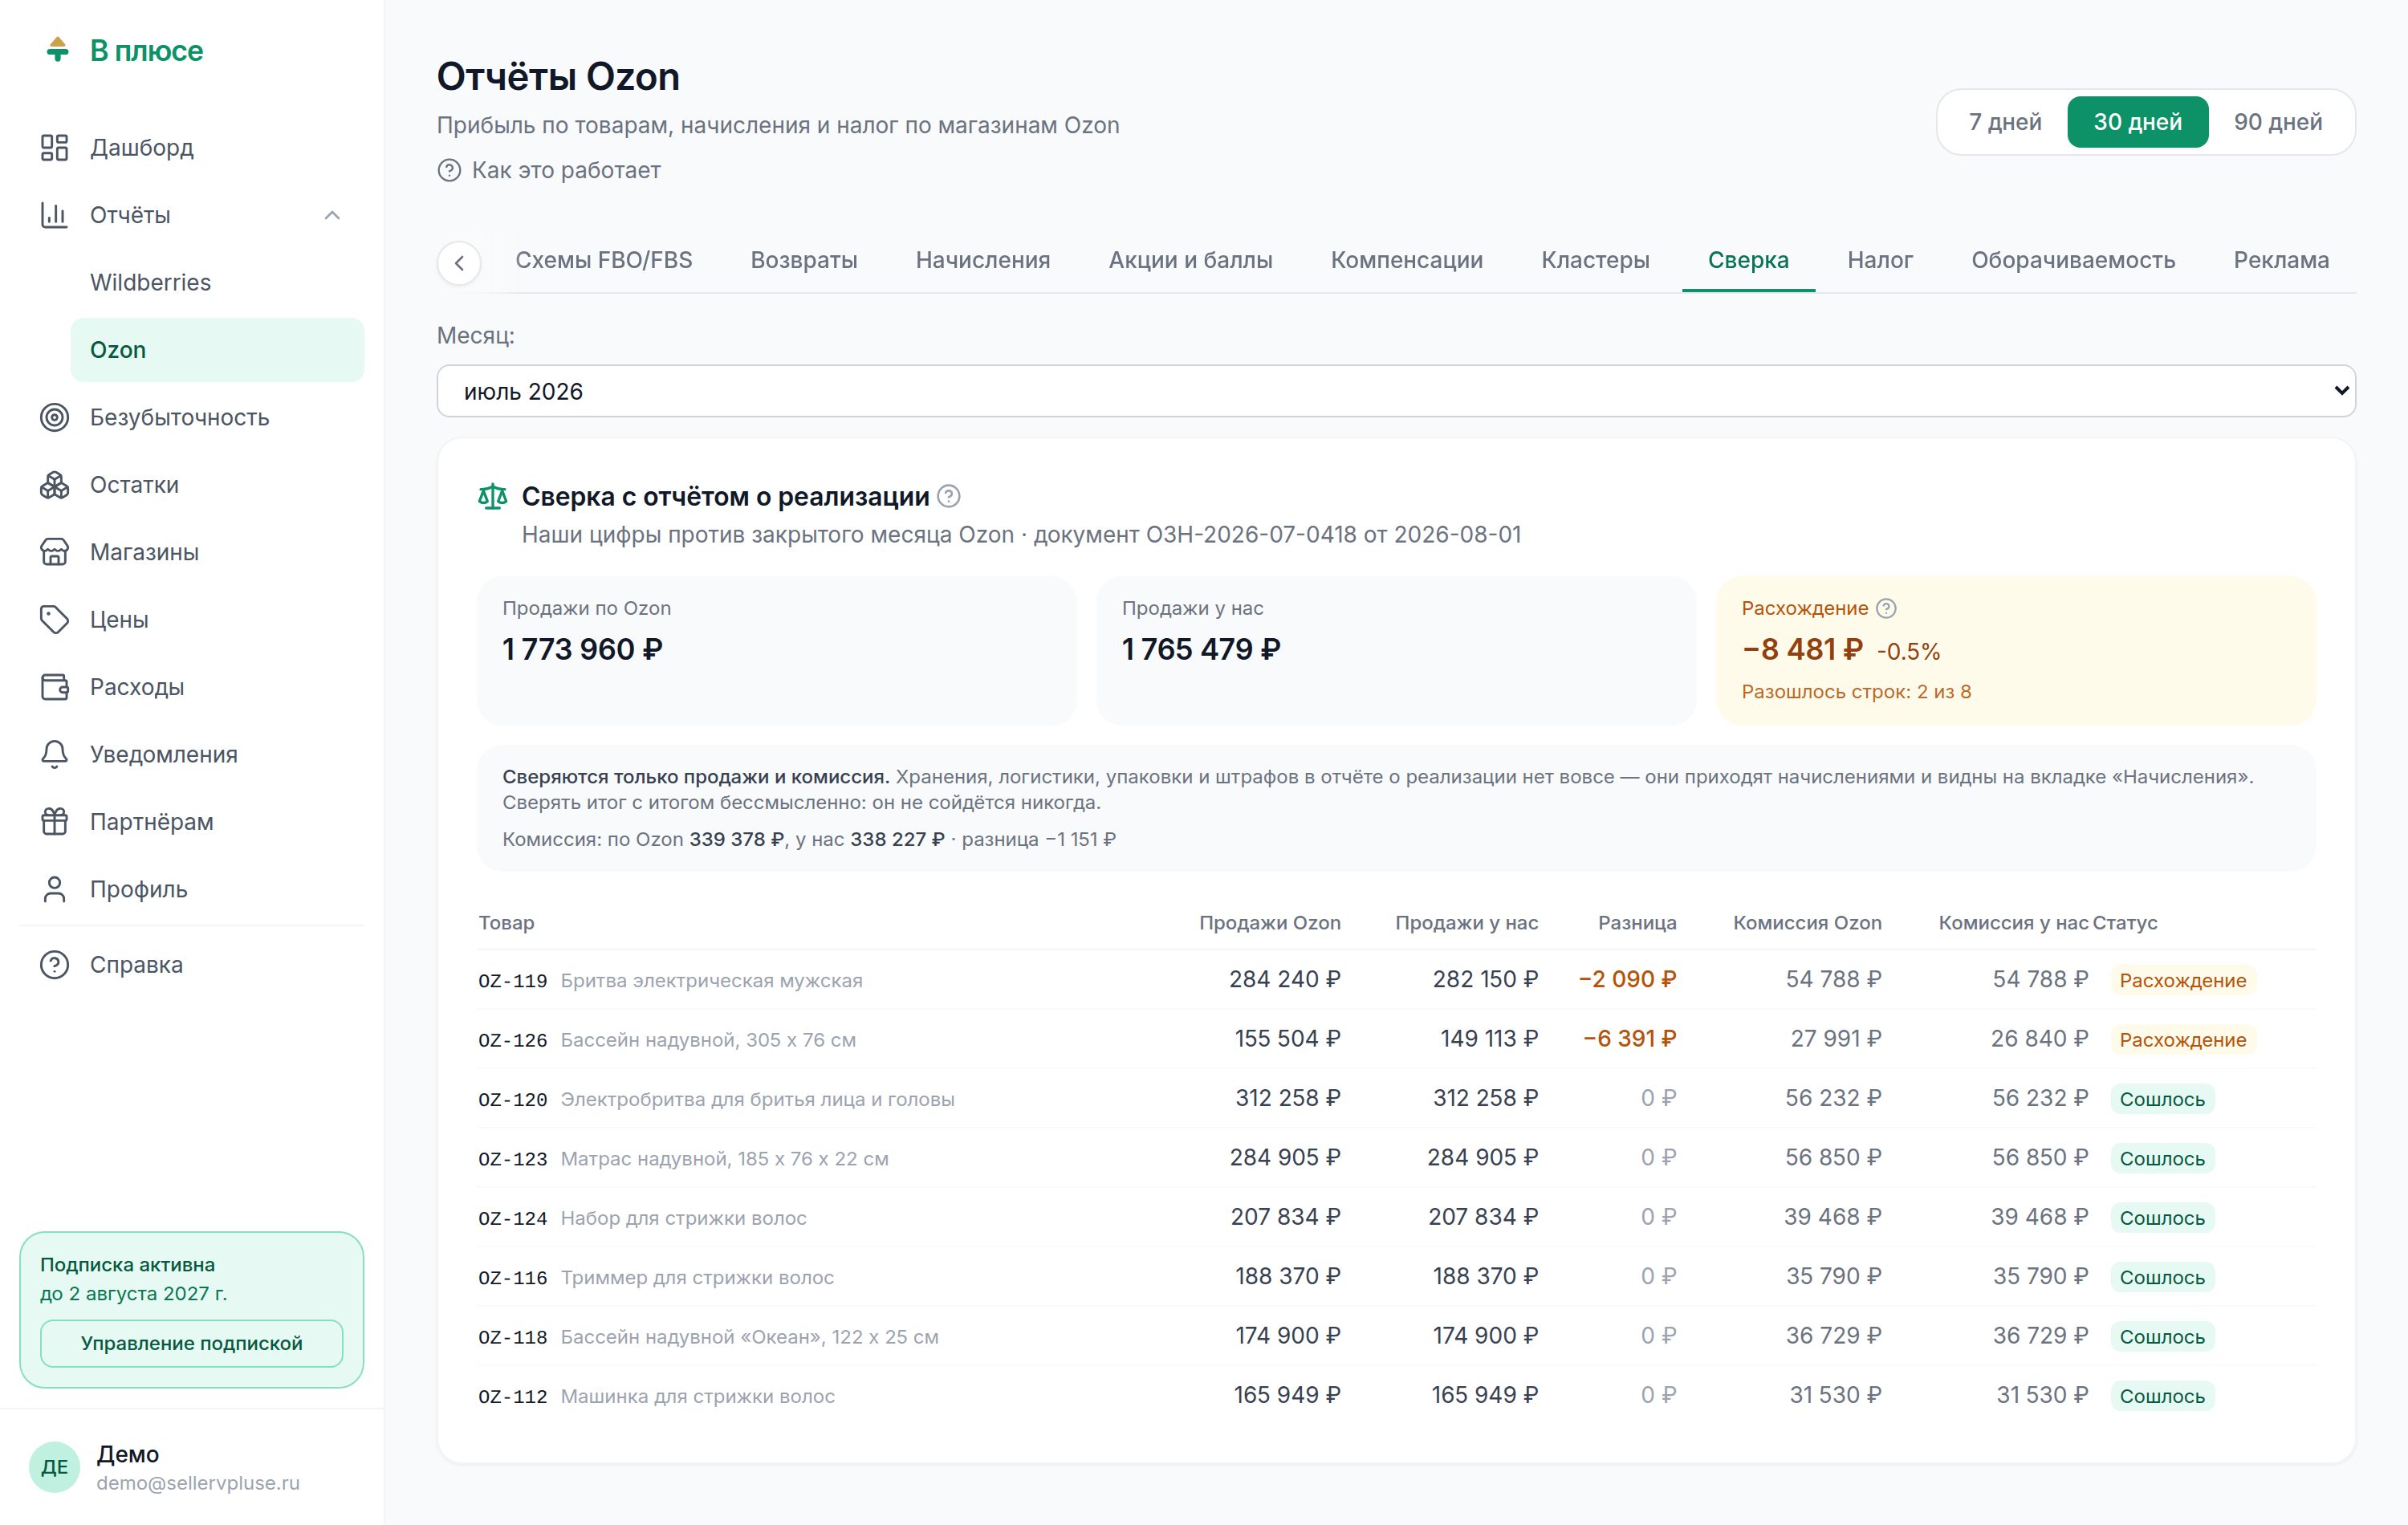2408x1525 pixels.
Task: Click the help icon next to «Сверка с отчётом о реализации»
Action: pyautogui.click(x=949, y=496)
